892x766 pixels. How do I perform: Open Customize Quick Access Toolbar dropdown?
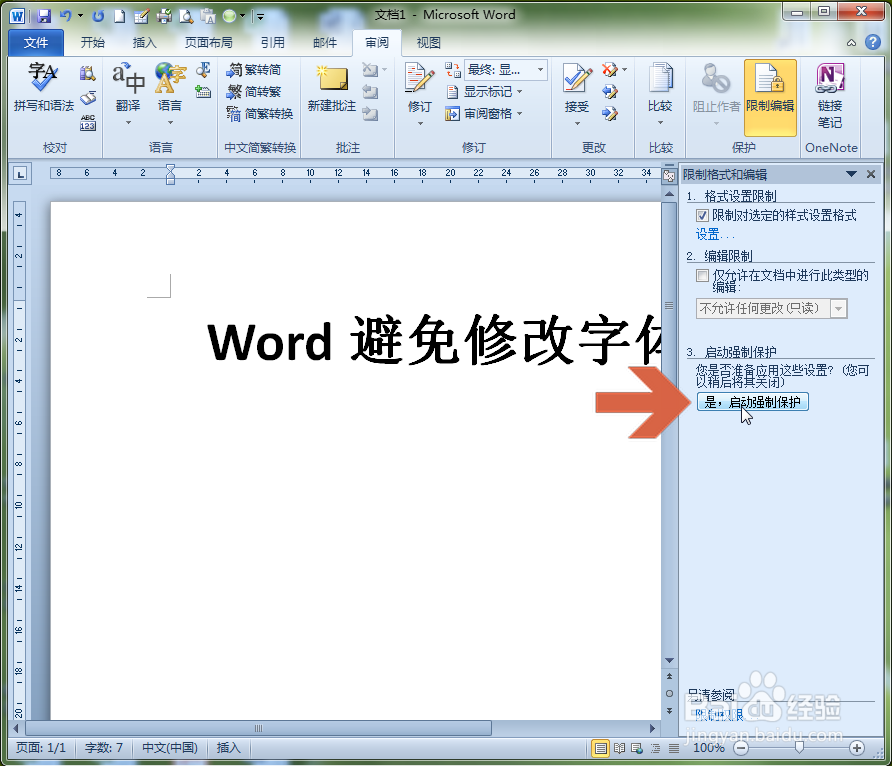(260, 16)
